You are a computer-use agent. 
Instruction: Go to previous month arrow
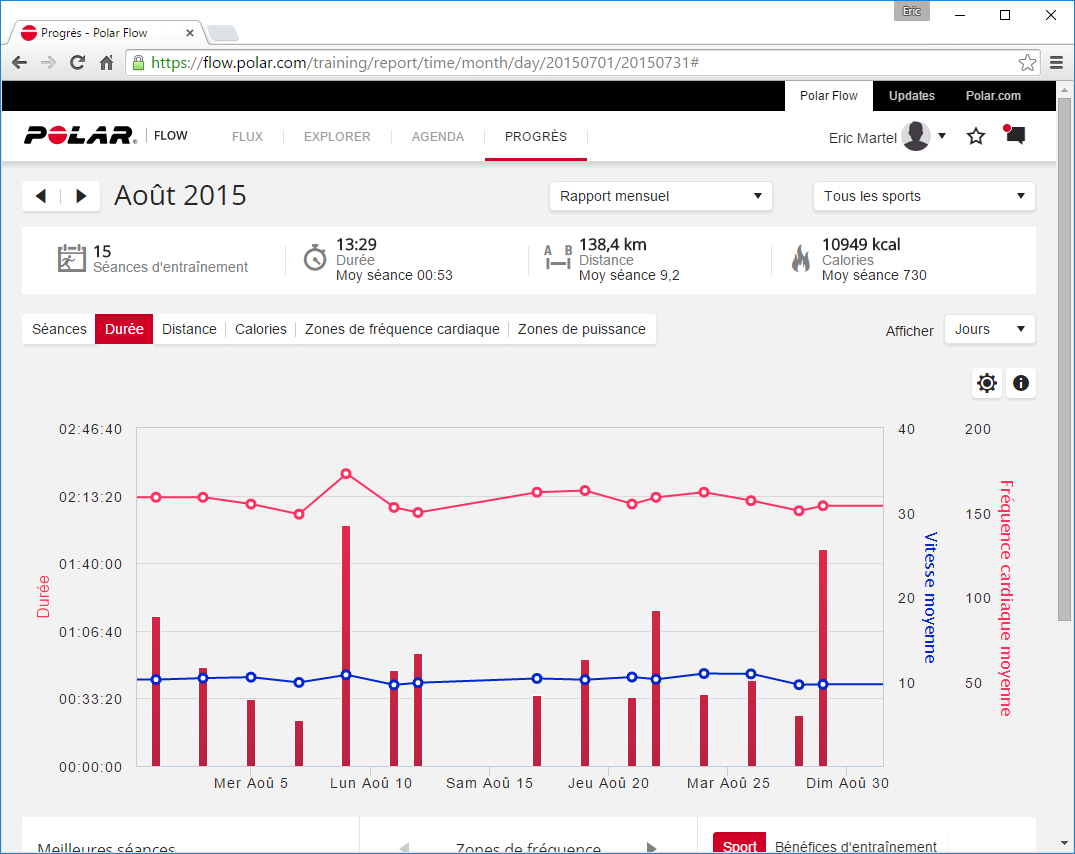41,196
